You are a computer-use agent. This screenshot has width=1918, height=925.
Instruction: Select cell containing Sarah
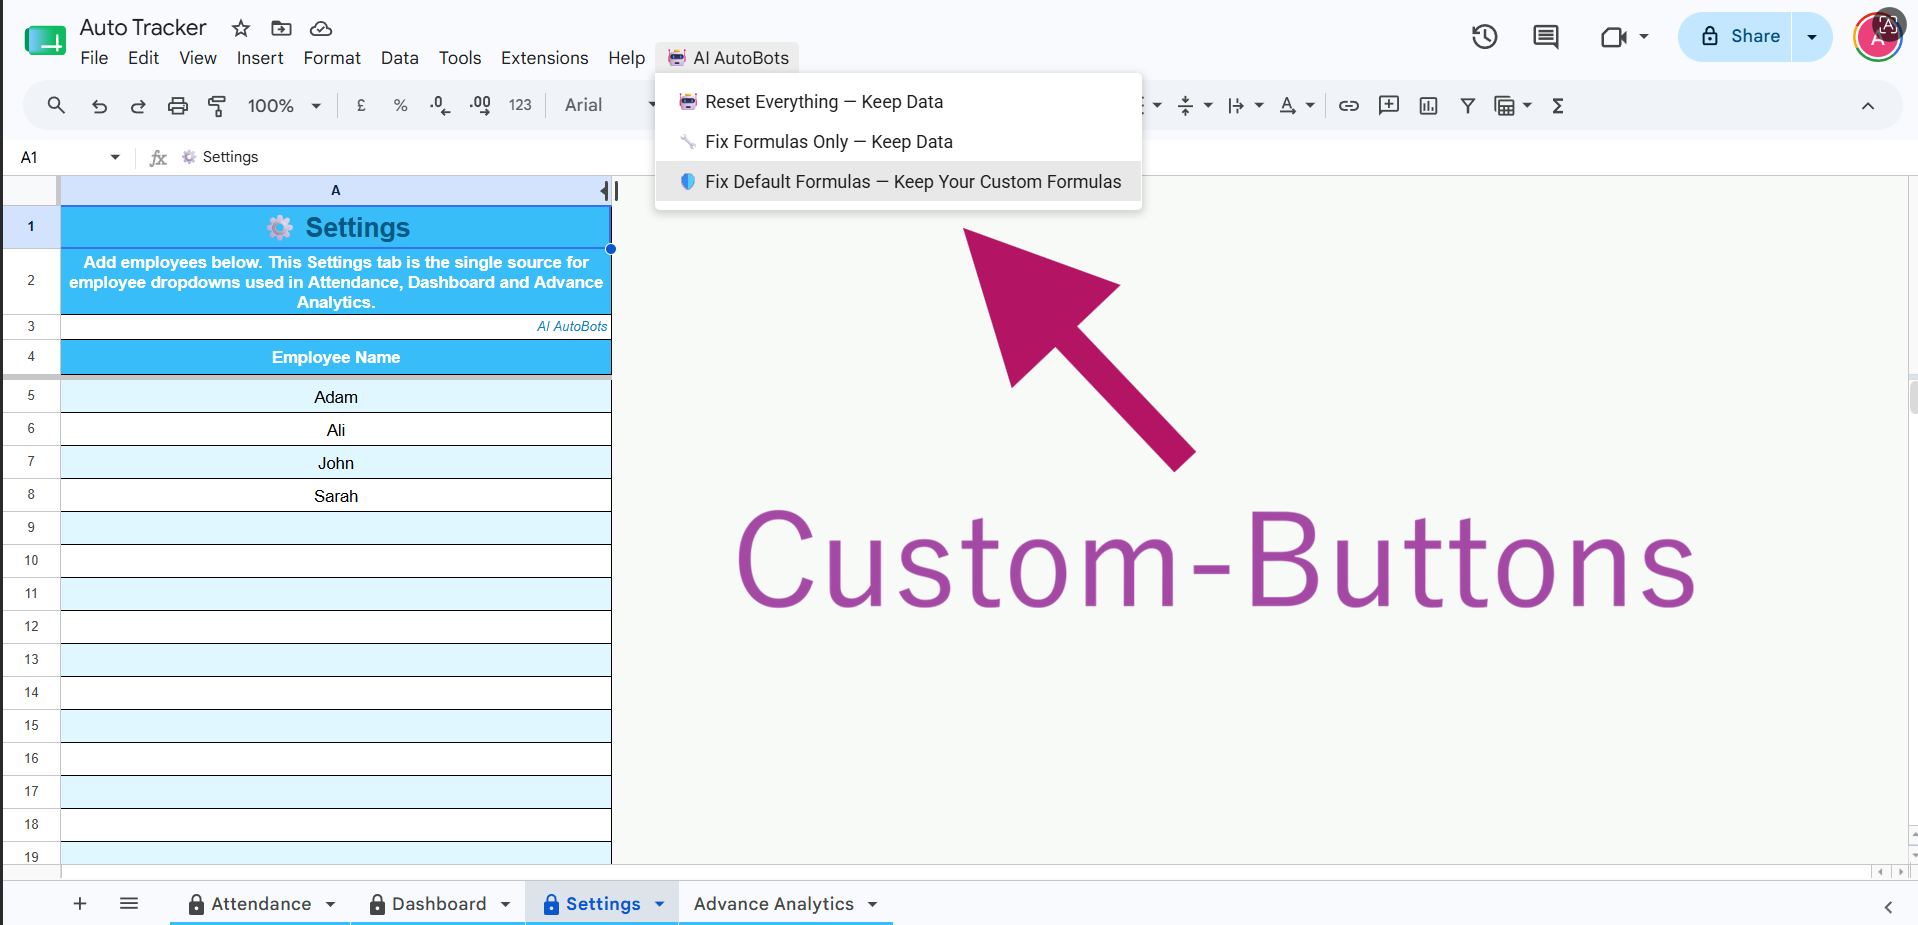pos(336,496)
